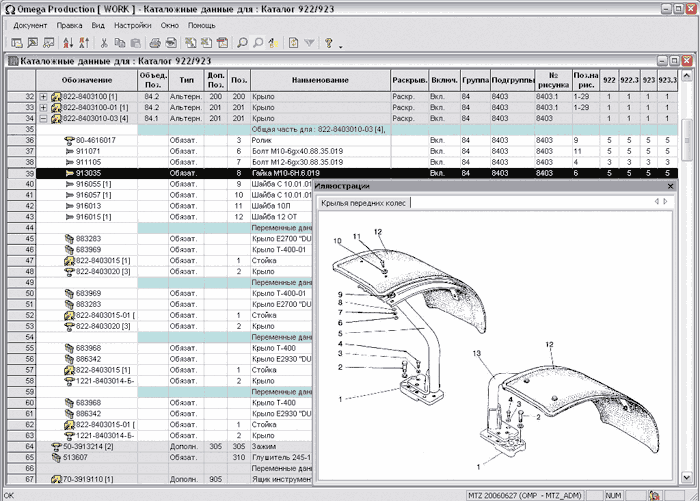Export to PDF with the red document icon

(222, 43)
